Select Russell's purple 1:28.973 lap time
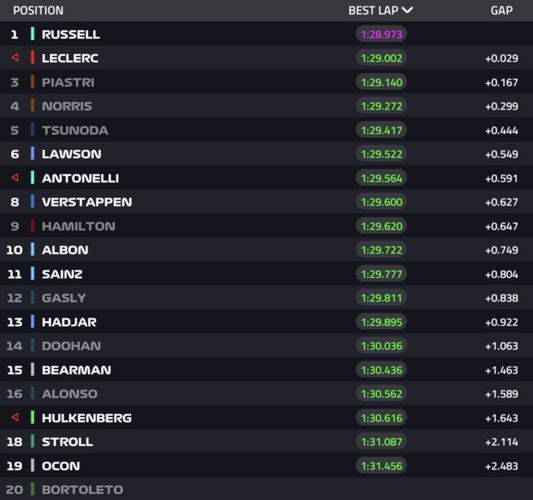Image resolution: width=533 pixels, height=500 pixels. click(x=381, y=34)
